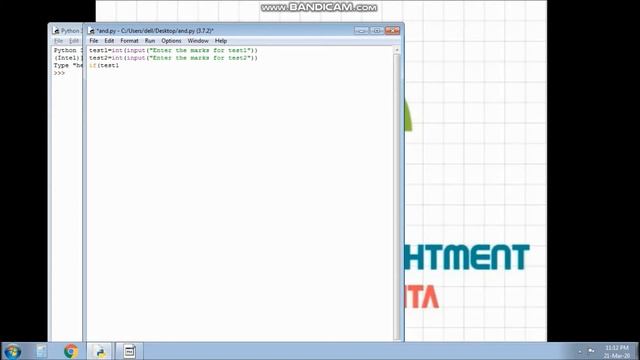The height and width of the screenshot is (360, 640).
Task: Open the file explorer taskbar icon
Action: 41,351
